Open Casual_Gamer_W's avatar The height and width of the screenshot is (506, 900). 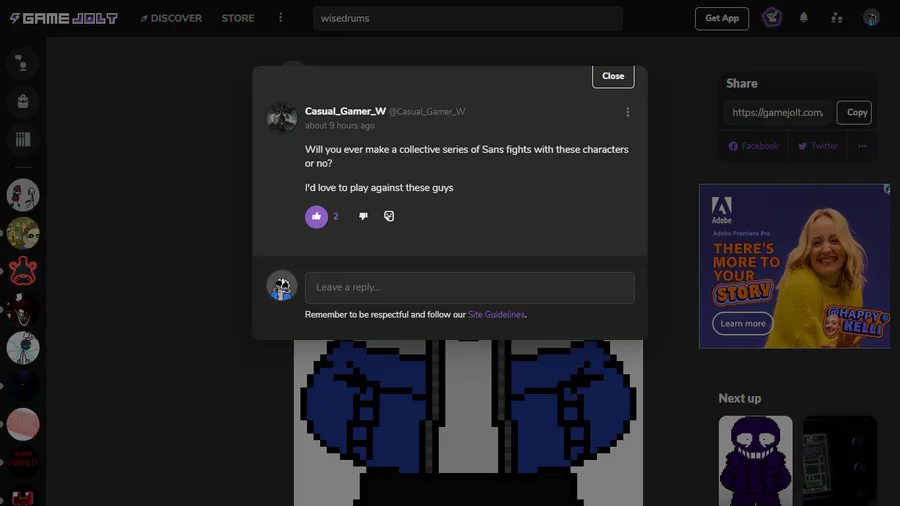pyautogui.click(x=282, y=118)
